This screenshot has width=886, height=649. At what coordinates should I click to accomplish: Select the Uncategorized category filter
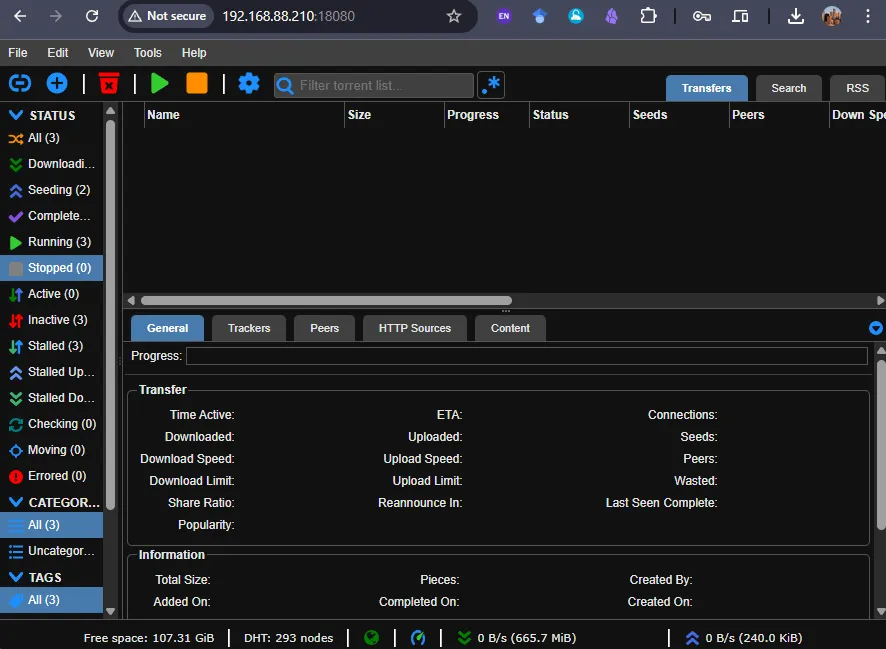(51, 551)
